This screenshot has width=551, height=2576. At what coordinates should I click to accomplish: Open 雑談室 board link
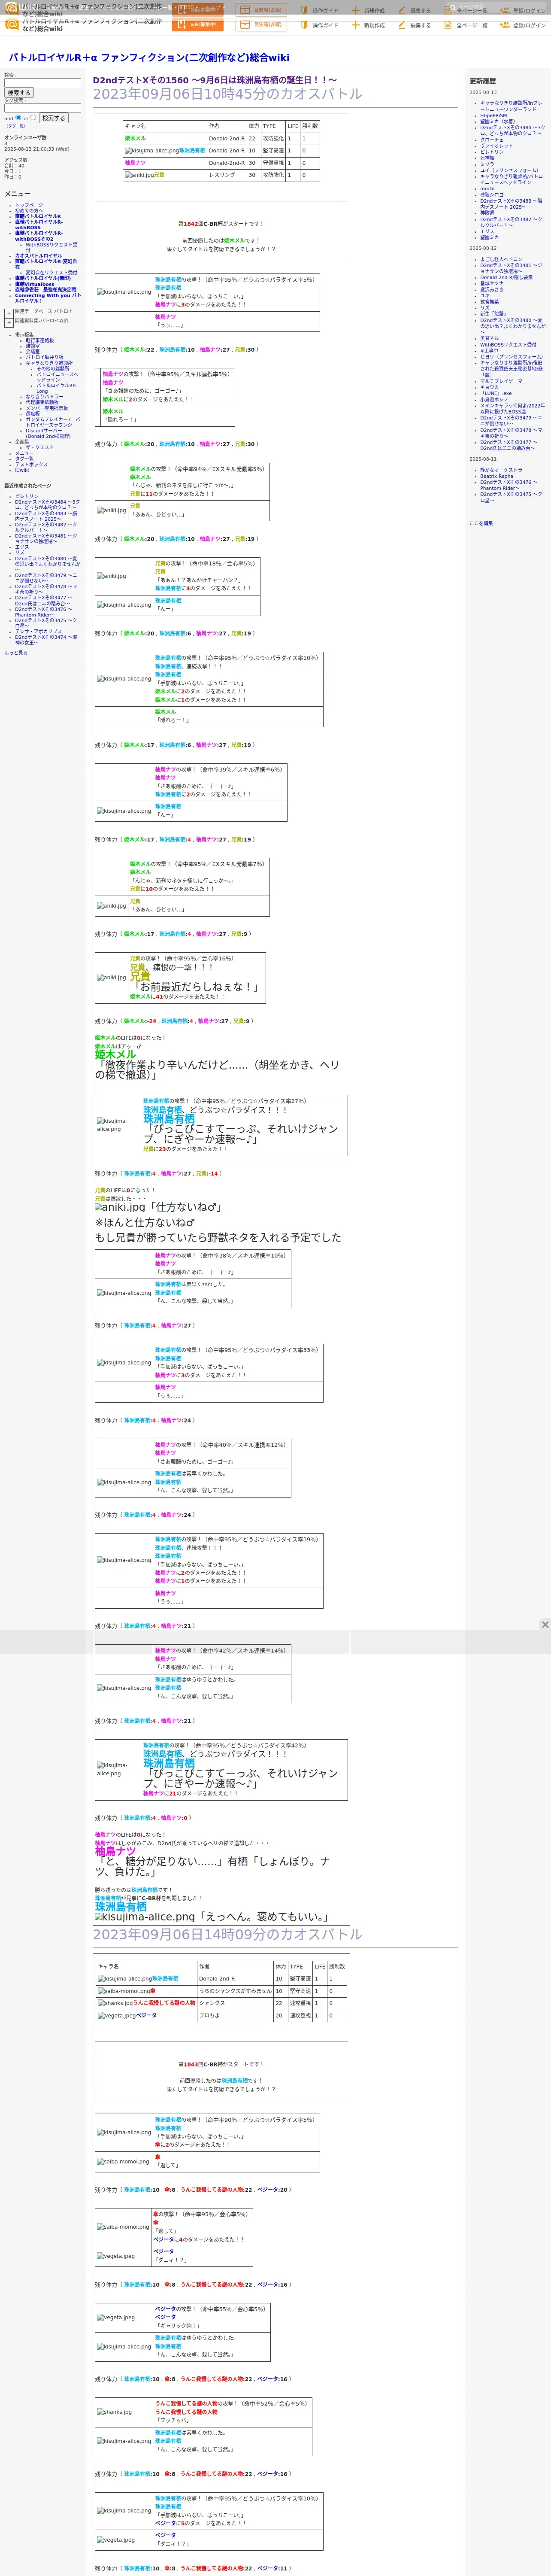(33, 346)
